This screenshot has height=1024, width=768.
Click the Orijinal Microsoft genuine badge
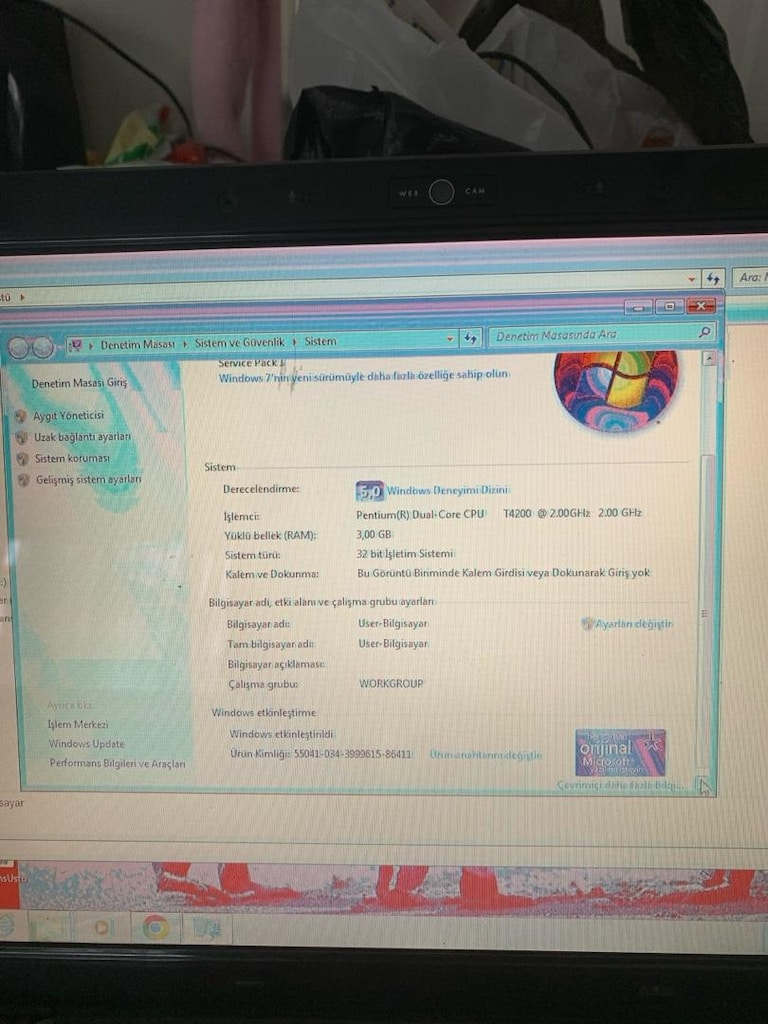620,752
